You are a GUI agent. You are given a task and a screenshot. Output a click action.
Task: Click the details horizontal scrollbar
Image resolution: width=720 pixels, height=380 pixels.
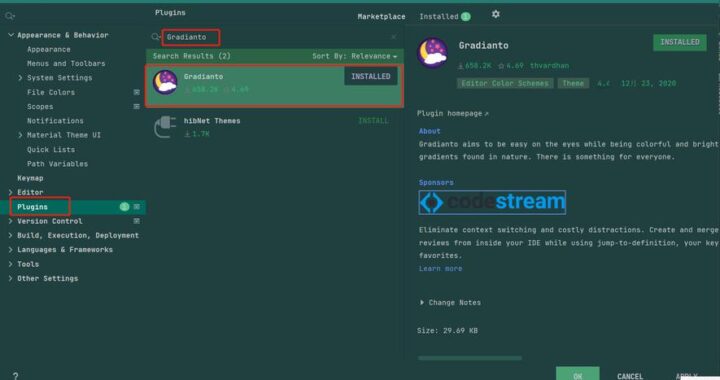(470, 358)
